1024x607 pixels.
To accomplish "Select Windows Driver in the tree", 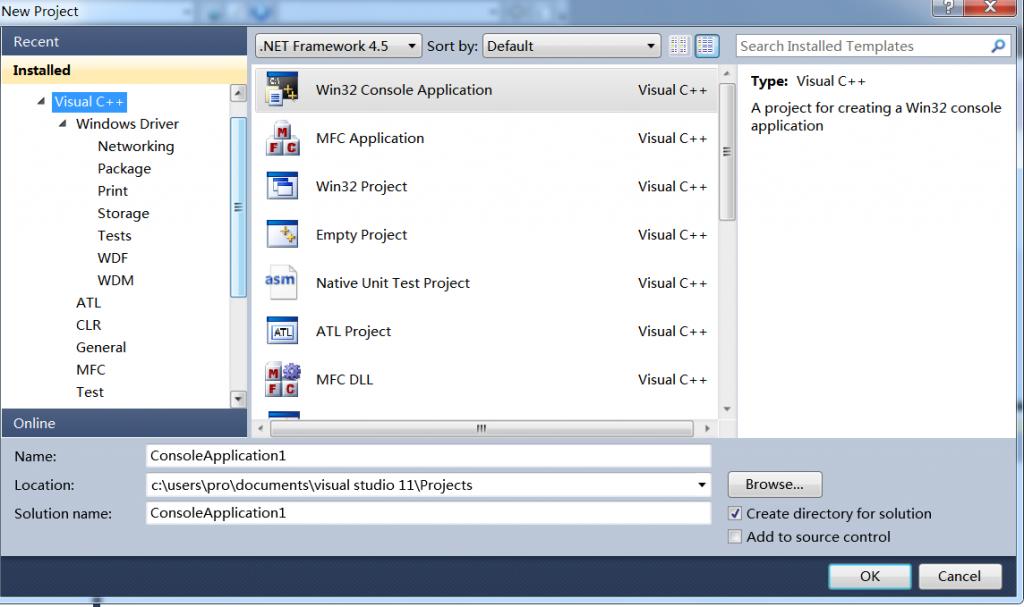I will [127, 123].
